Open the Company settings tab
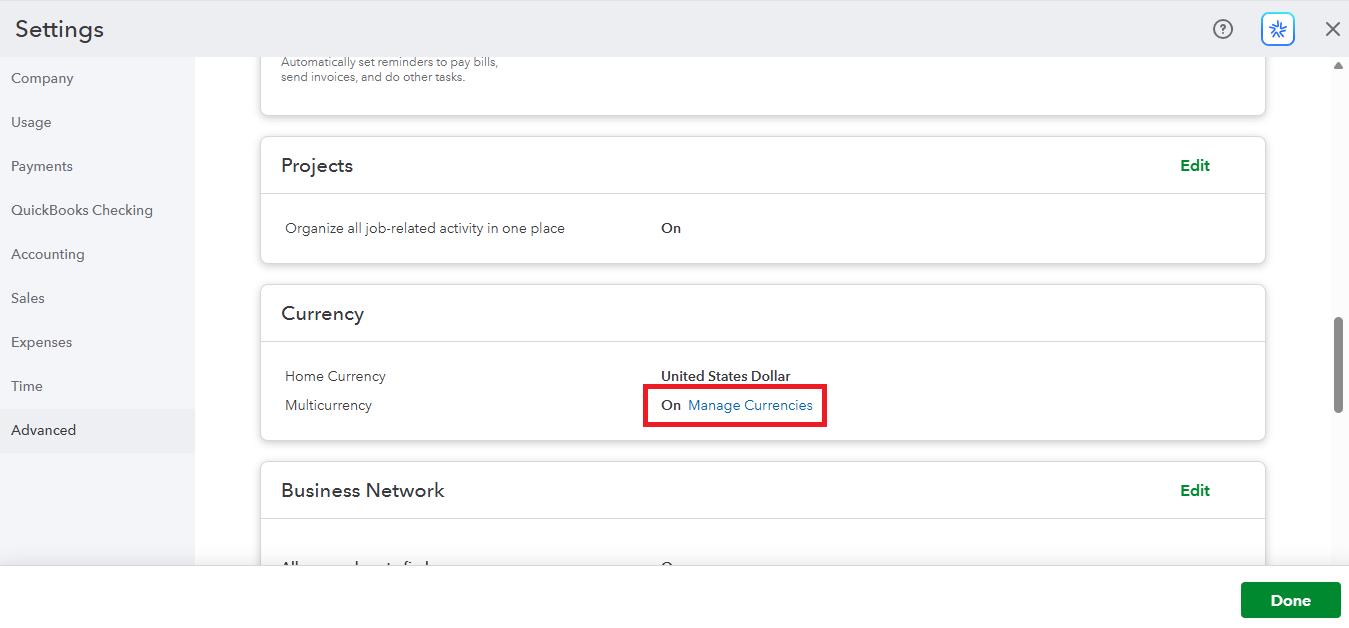The height and width of the screenshot is (628, 1349). tap(42, 78)
